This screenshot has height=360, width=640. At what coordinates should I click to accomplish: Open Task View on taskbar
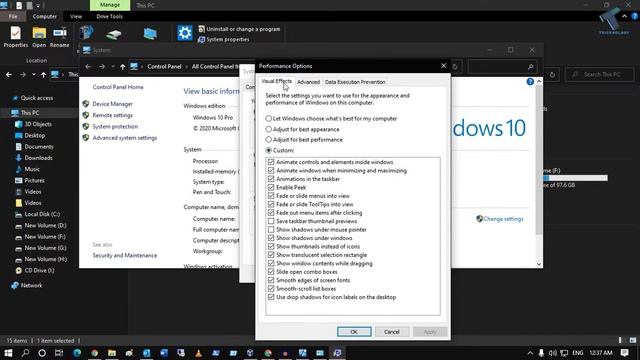point(59,353)
